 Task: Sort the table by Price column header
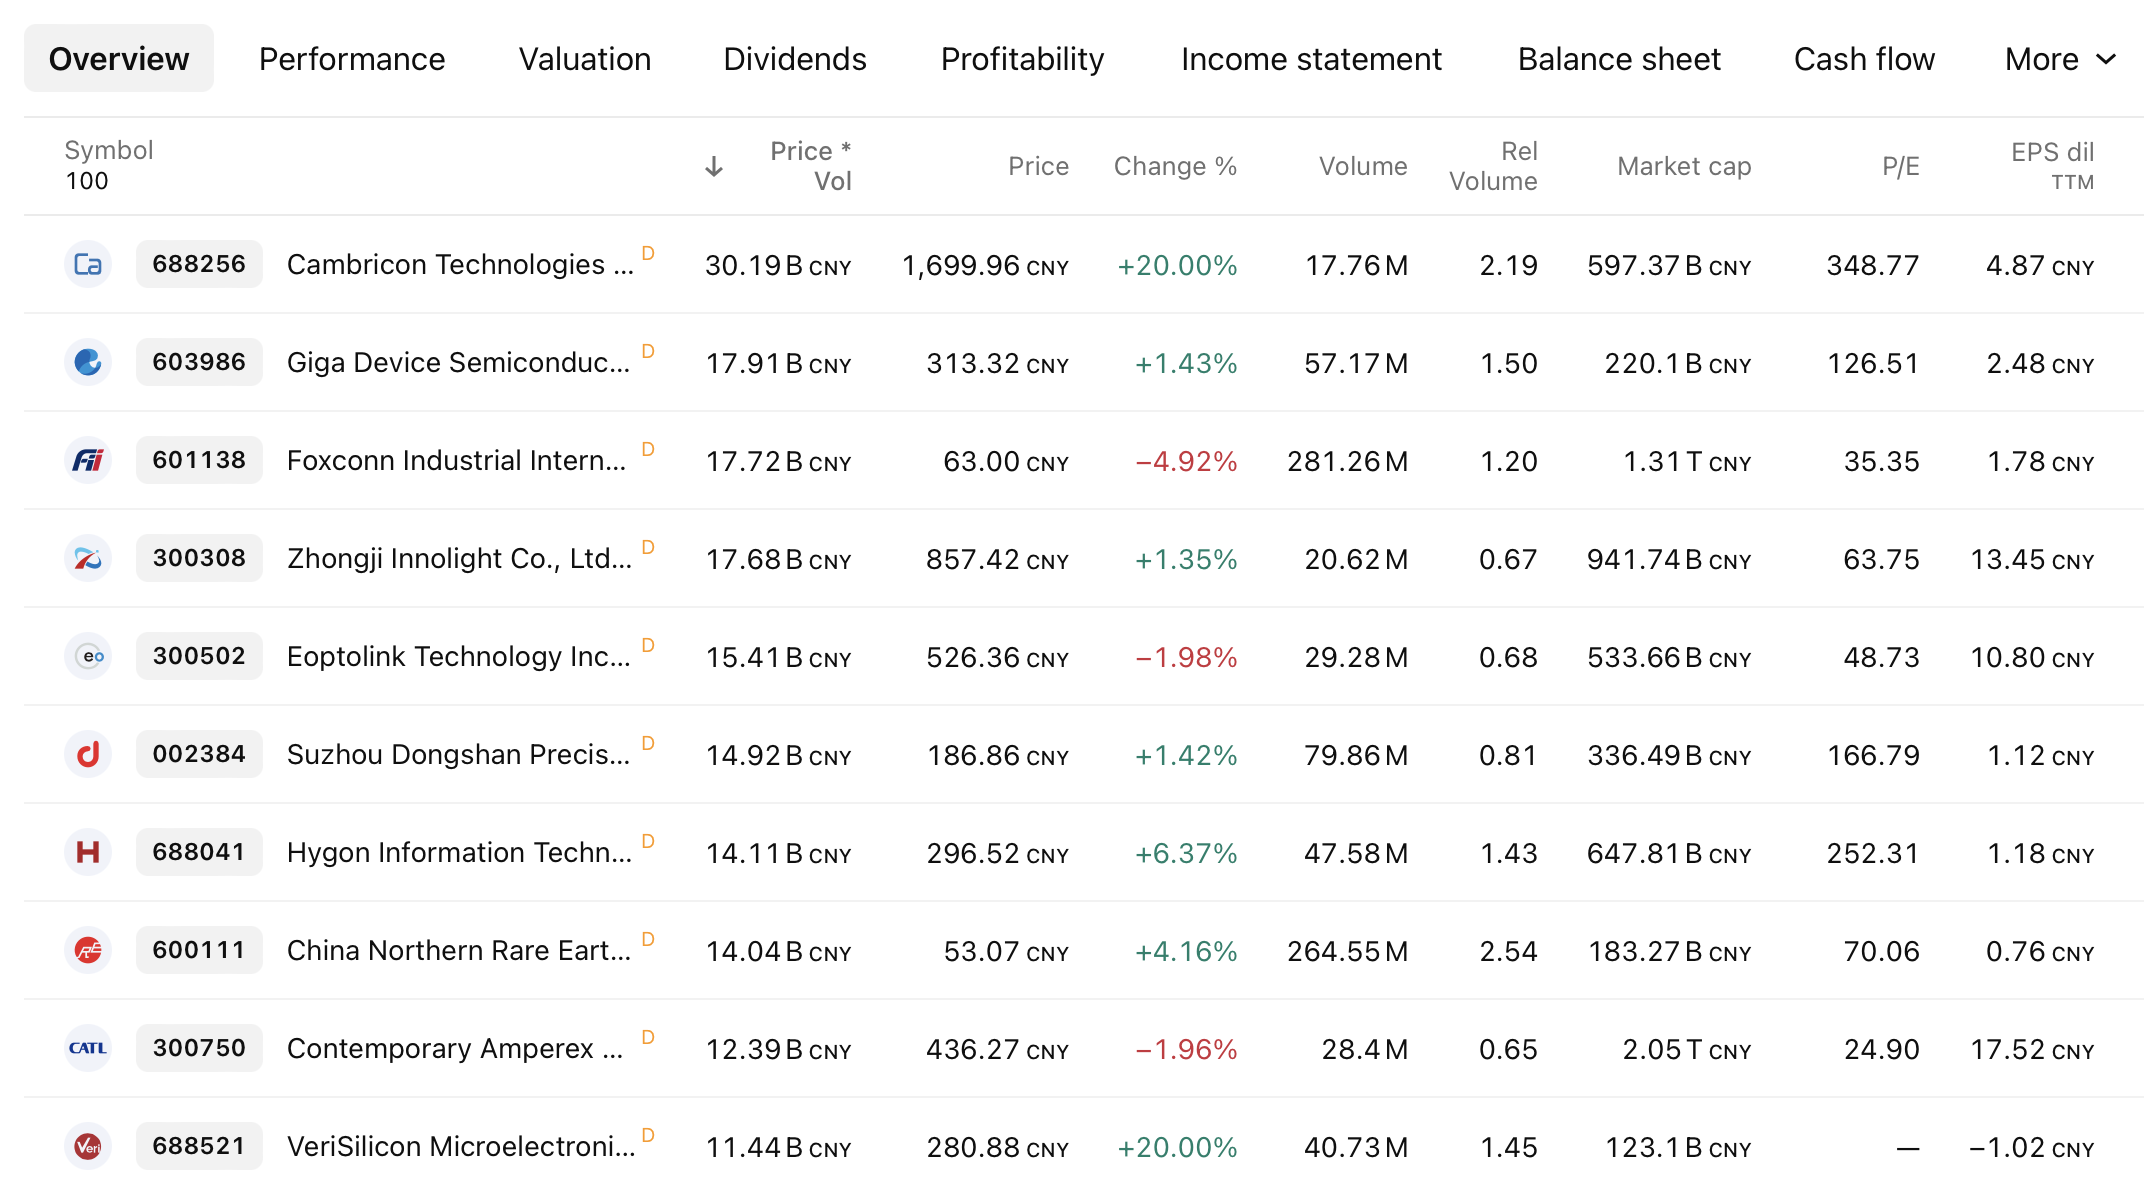pyautogui.click(x=1038, y=166)
